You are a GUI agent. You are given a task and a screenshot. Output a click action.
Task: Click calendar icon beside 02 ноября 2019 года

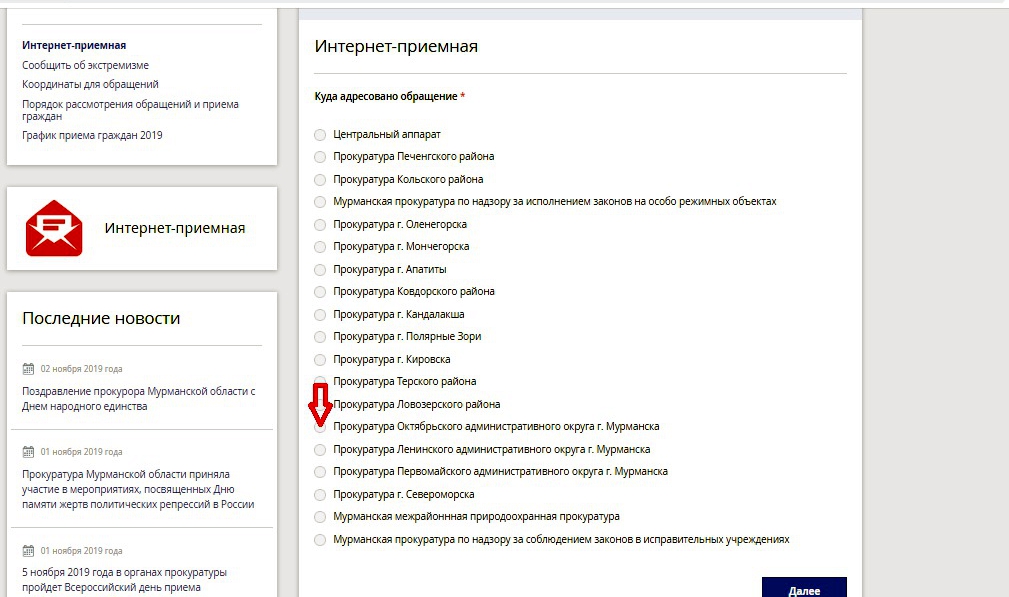tap(28, 368)
